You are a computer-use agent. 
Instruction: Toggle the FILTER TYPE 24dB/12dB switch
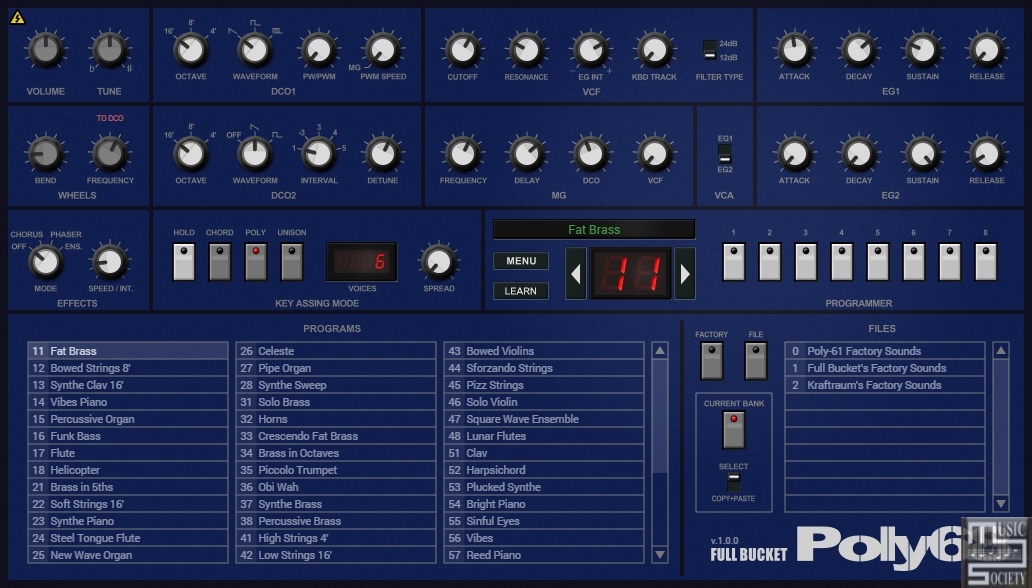(x=710, y=50)
